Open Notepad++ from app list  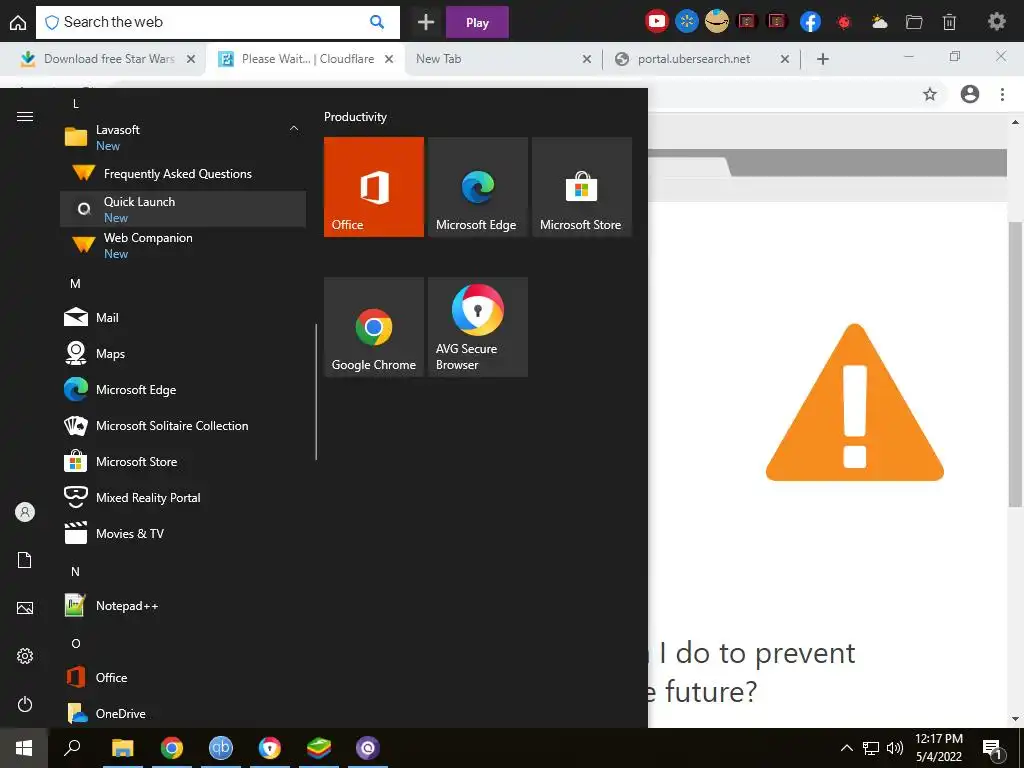(x=183, y=605)
